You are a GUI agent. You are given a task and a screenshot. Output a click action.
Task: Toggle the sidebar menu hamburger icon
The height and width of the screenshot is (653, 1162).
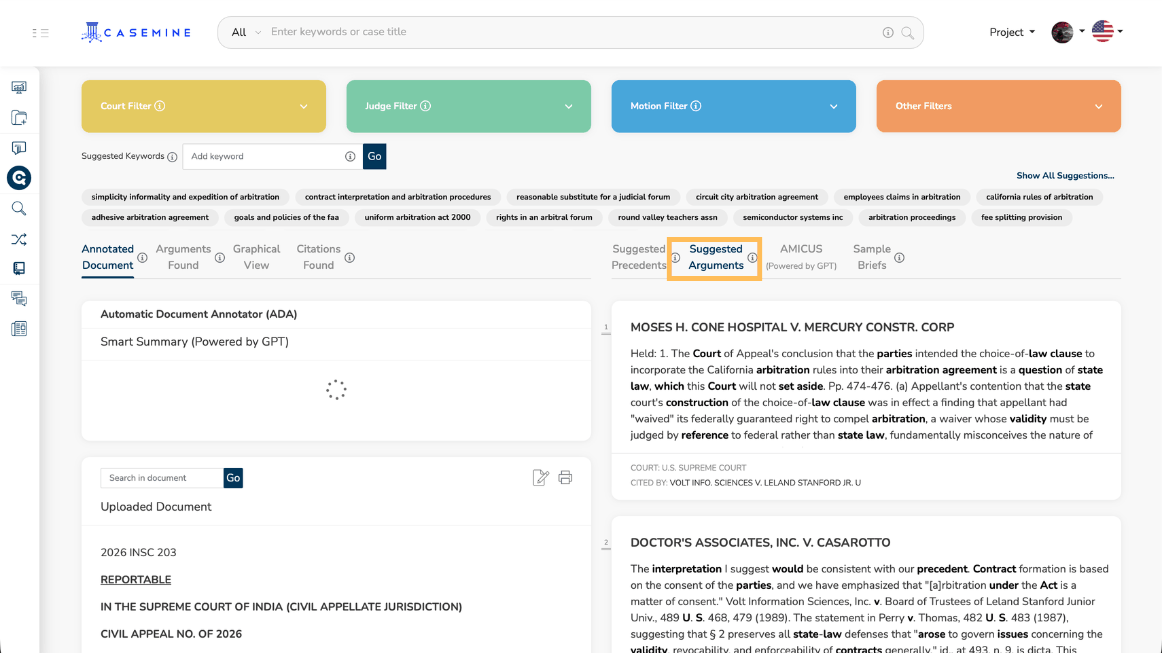(x=41, y=33)
